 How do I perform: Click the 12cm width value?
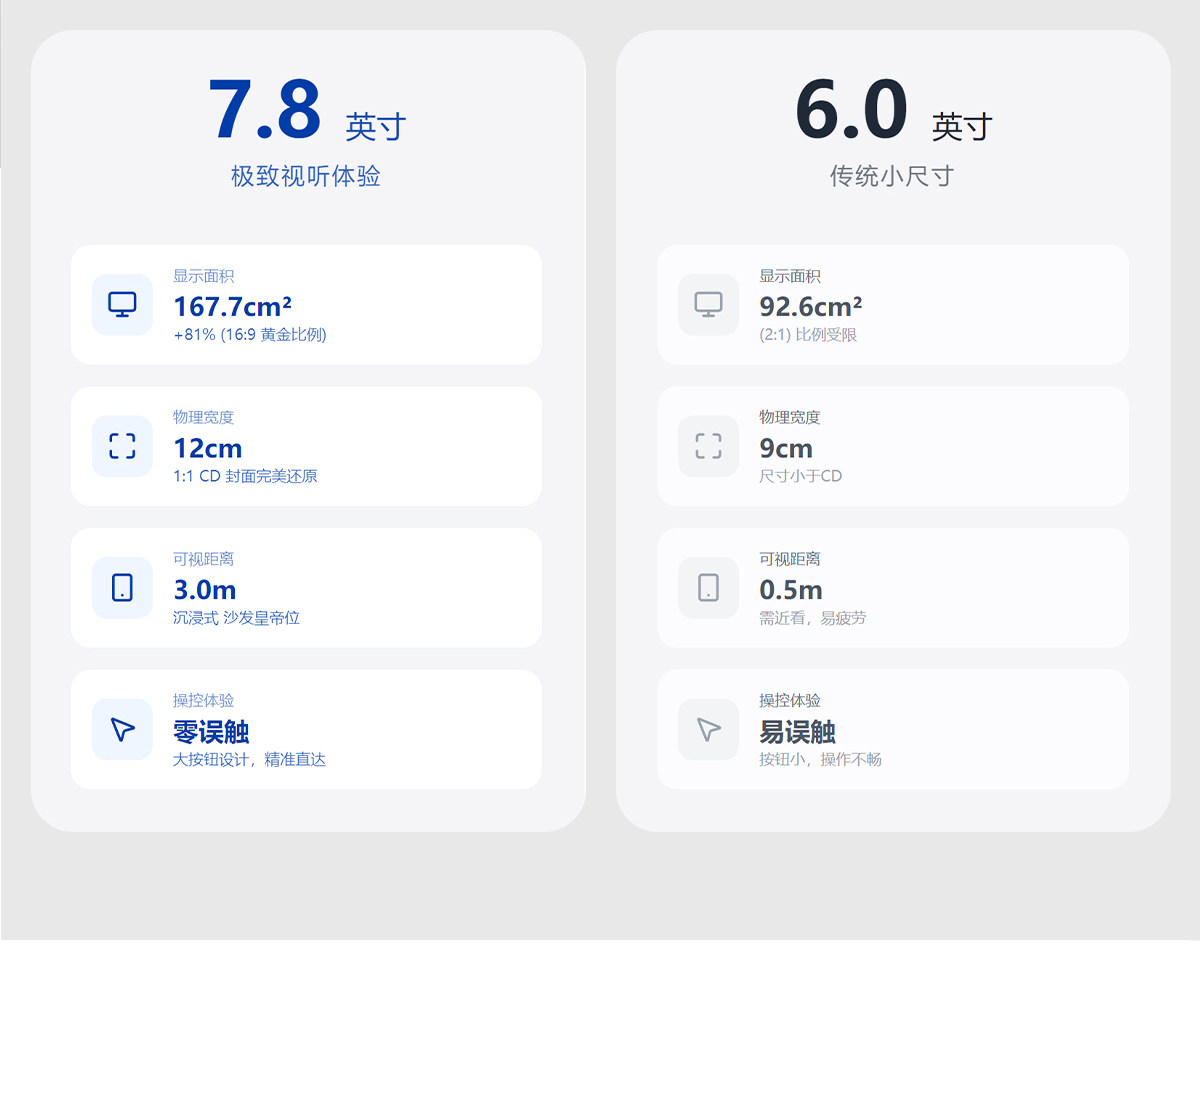tap(208, 448)
